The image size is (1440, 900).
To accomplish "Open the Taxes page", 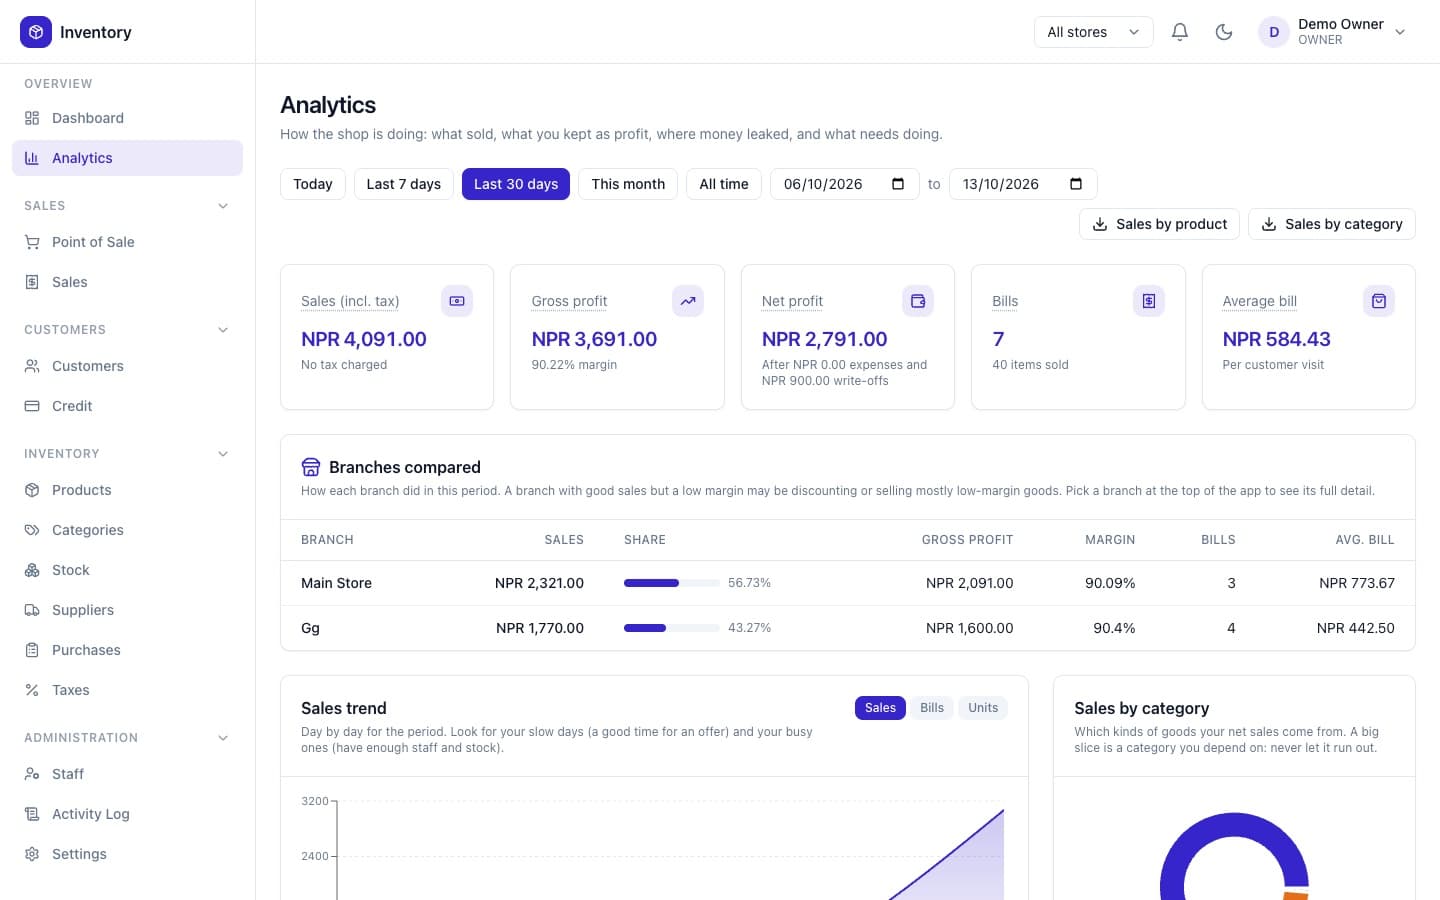I will pos(127,690).
